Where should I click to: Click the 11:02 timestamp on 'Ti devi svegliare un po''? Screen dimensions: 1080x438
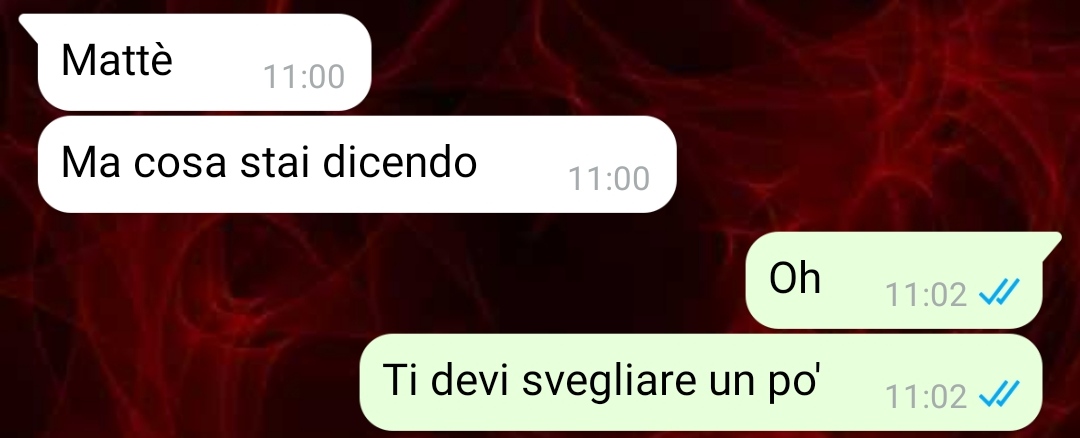(x=926, y=397)
